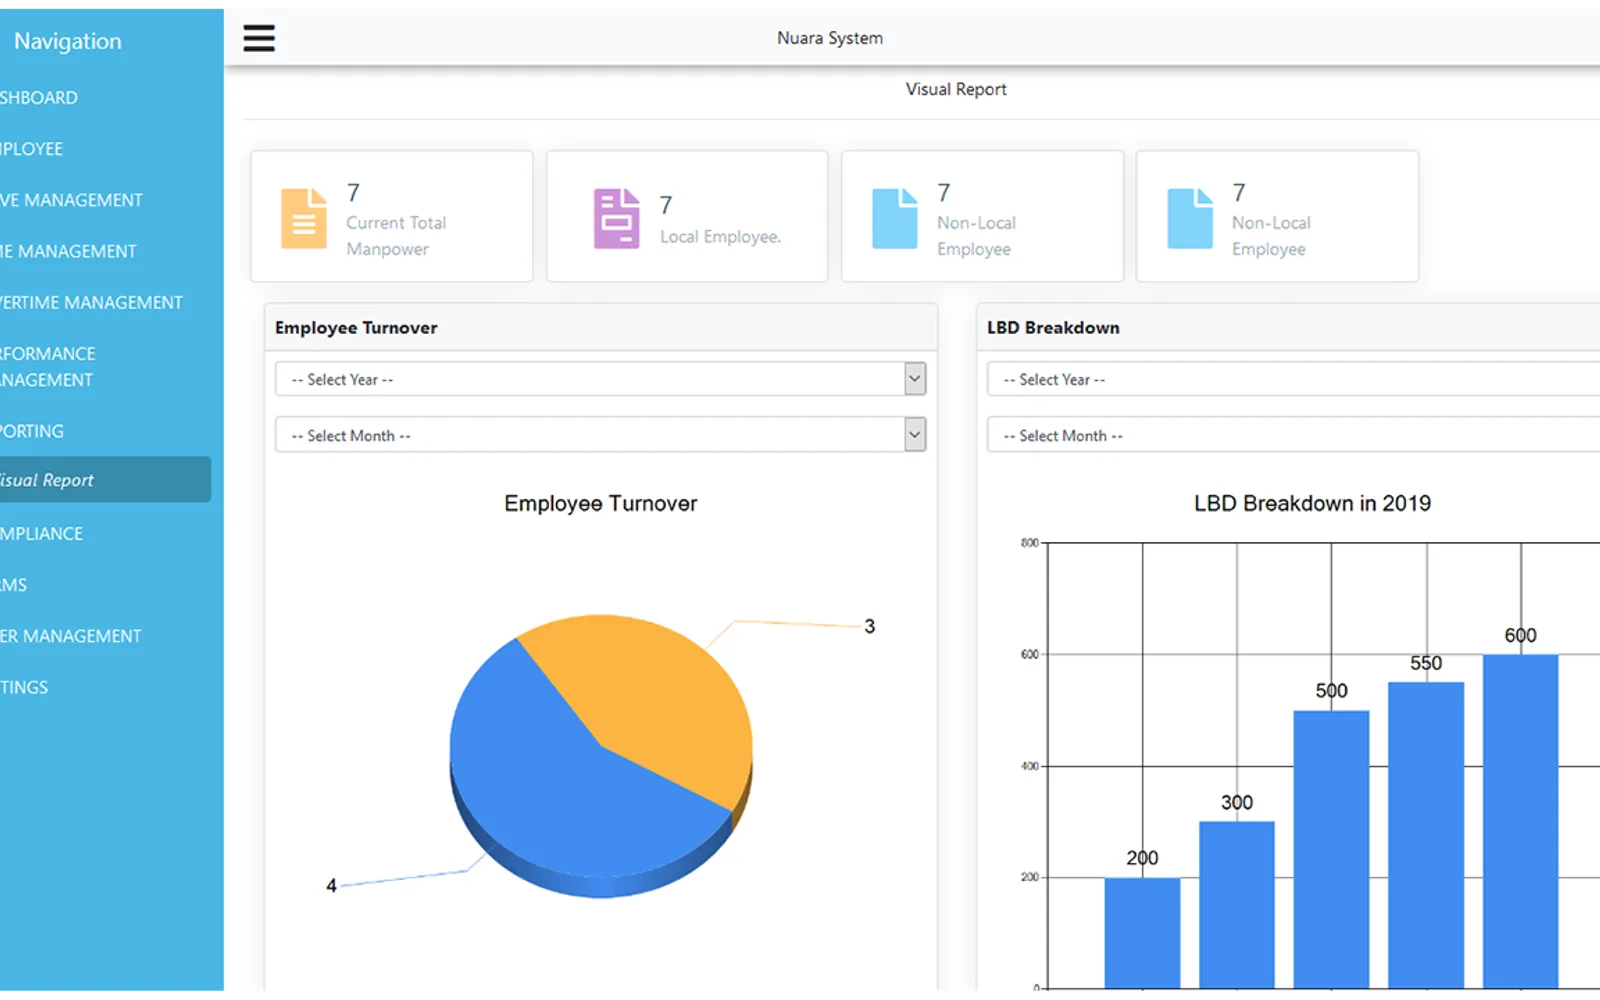Click the LBD Breakdown in 2019 chart title
Viewport: 1600px width, 1000px height.
[1312, 503]
